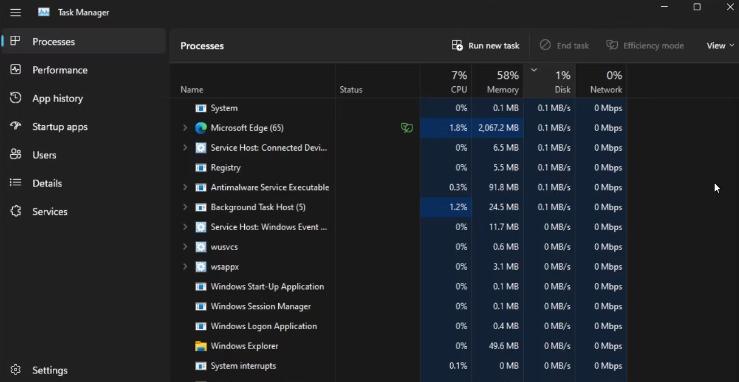Expand the Microsoft Edge (65) process group
739x382 pixels.
(185, 128)
